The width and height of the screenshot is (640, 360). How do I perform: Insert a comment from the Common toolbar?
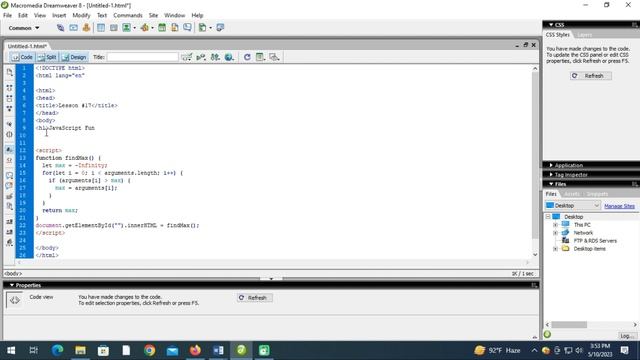pyautogui.click(x=187, y=28)
